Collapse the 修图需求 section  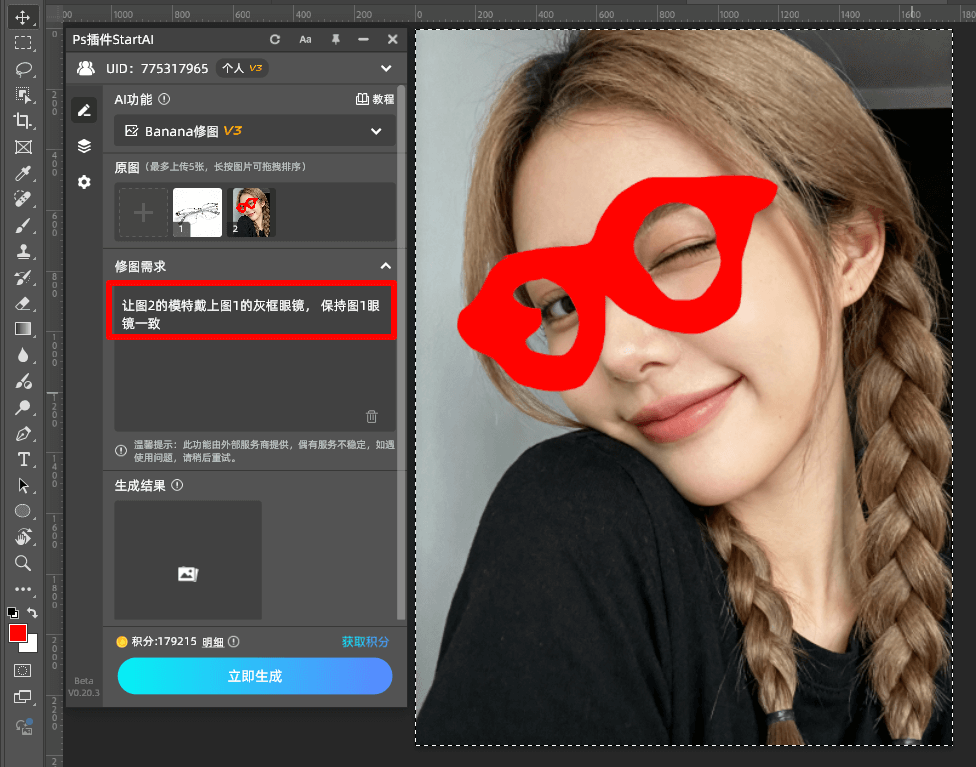[x=386, y=266]
